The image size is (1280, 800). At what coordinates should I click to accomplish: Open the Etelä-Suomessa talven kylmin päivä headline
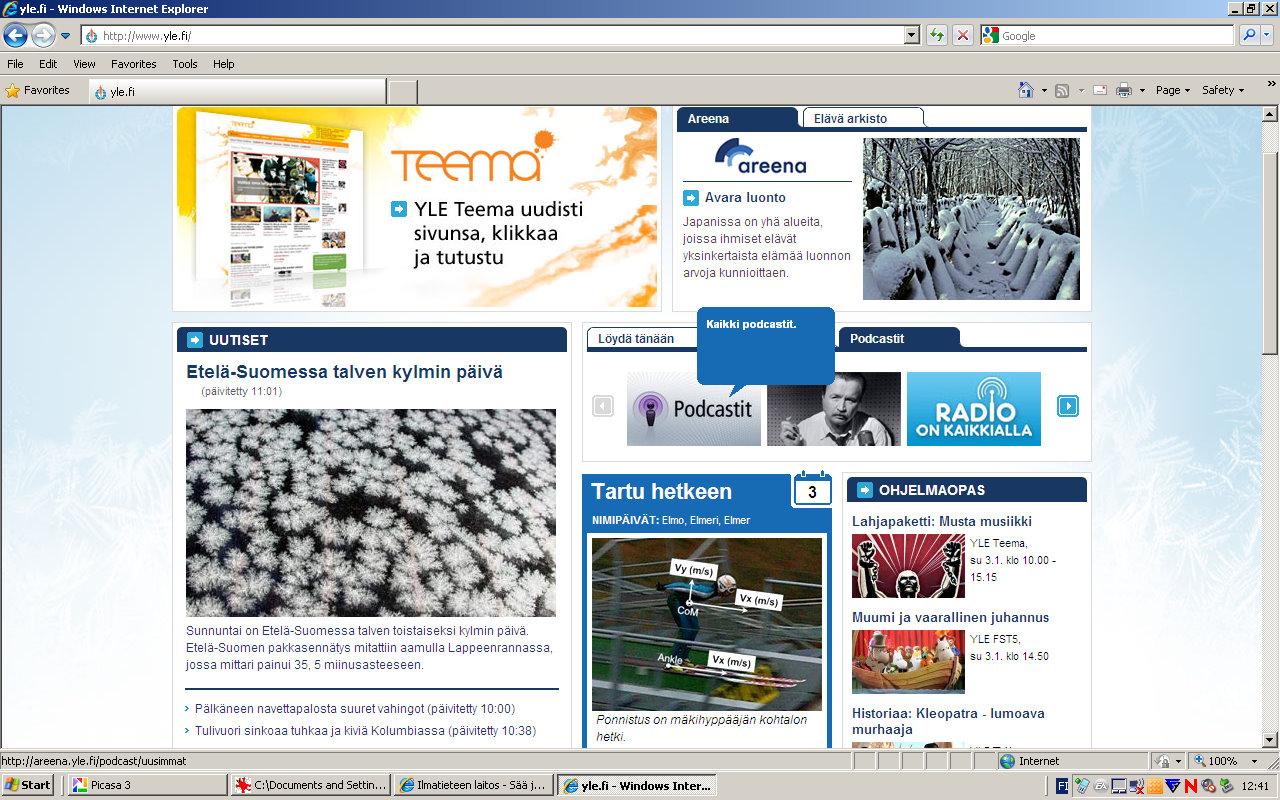click(x=344, y=372)
